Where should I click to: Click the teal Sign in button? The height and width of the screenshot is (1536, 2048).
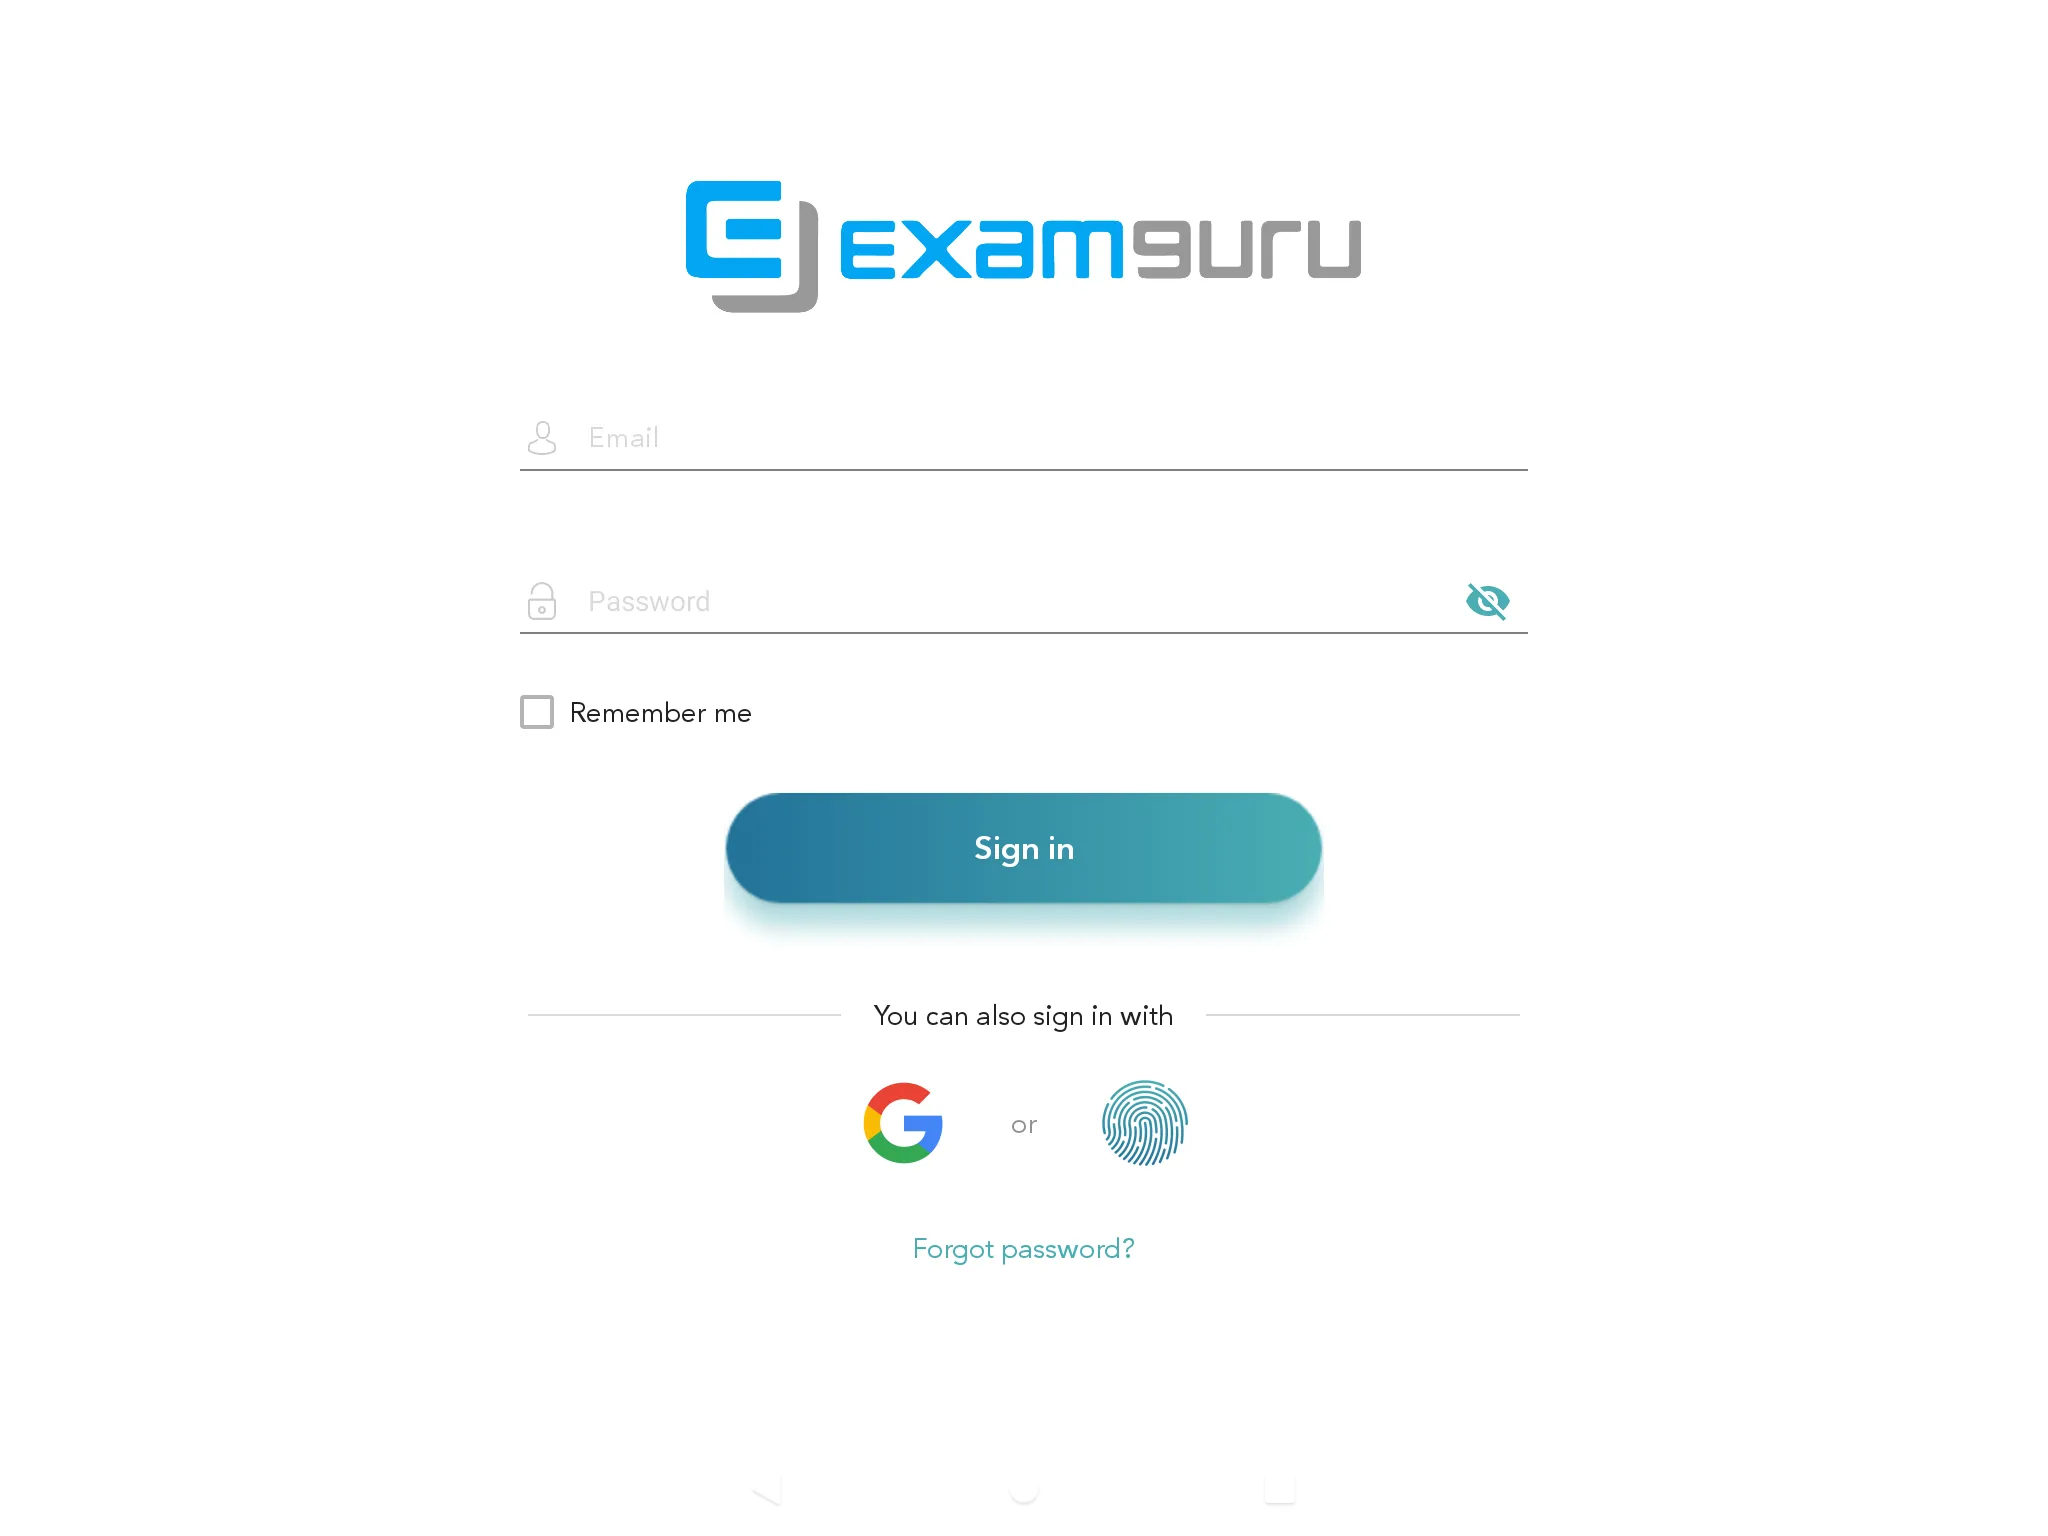(1024, 847)
